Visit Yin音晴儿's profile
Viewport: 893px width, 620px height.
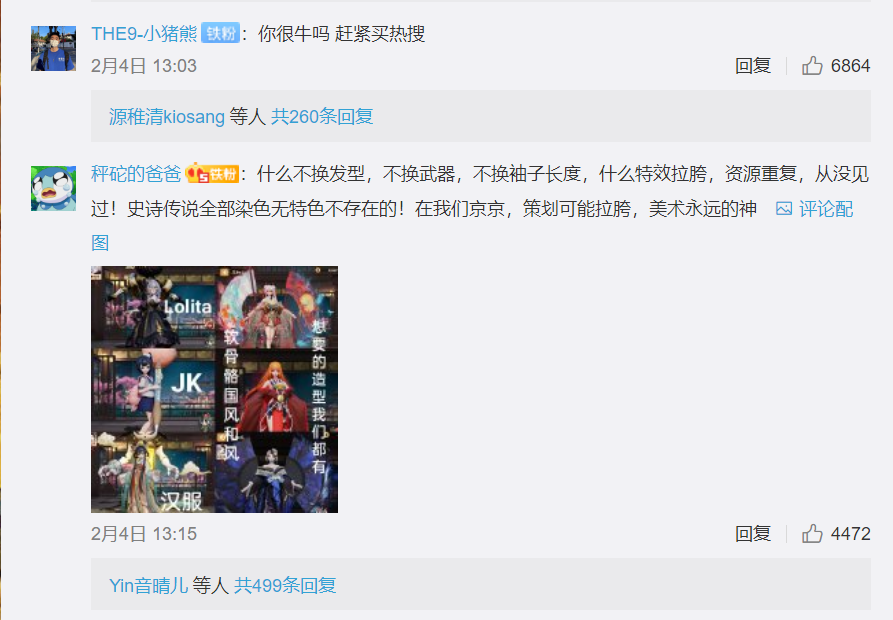point(148,585)
